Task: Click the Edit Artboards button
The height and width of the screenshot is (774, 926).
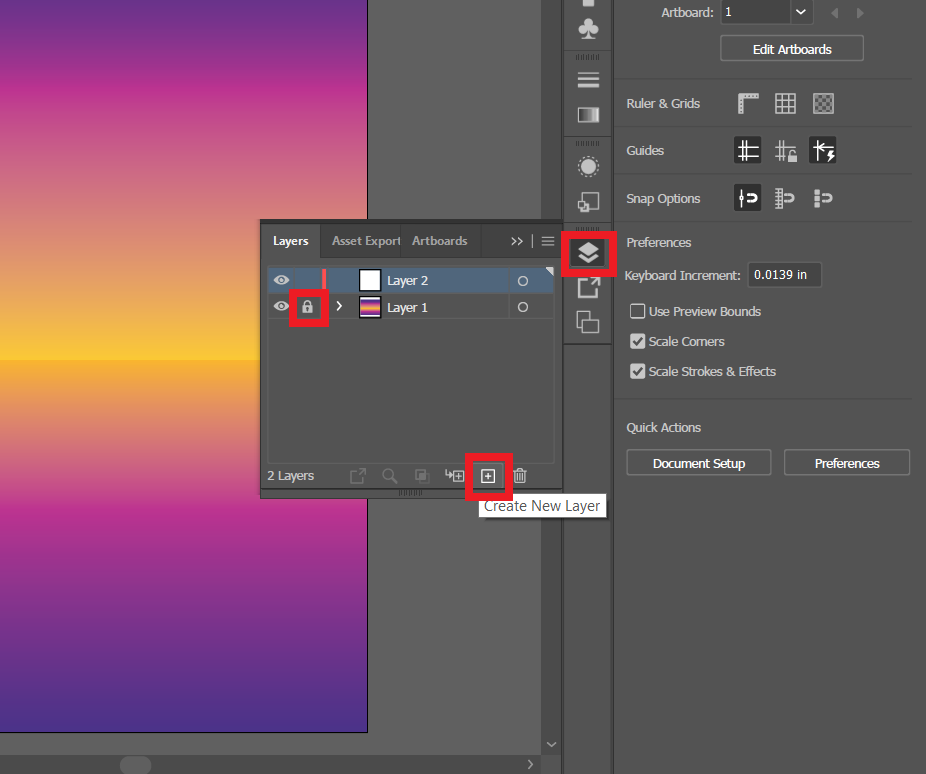Action: click(x=791, y=47)
